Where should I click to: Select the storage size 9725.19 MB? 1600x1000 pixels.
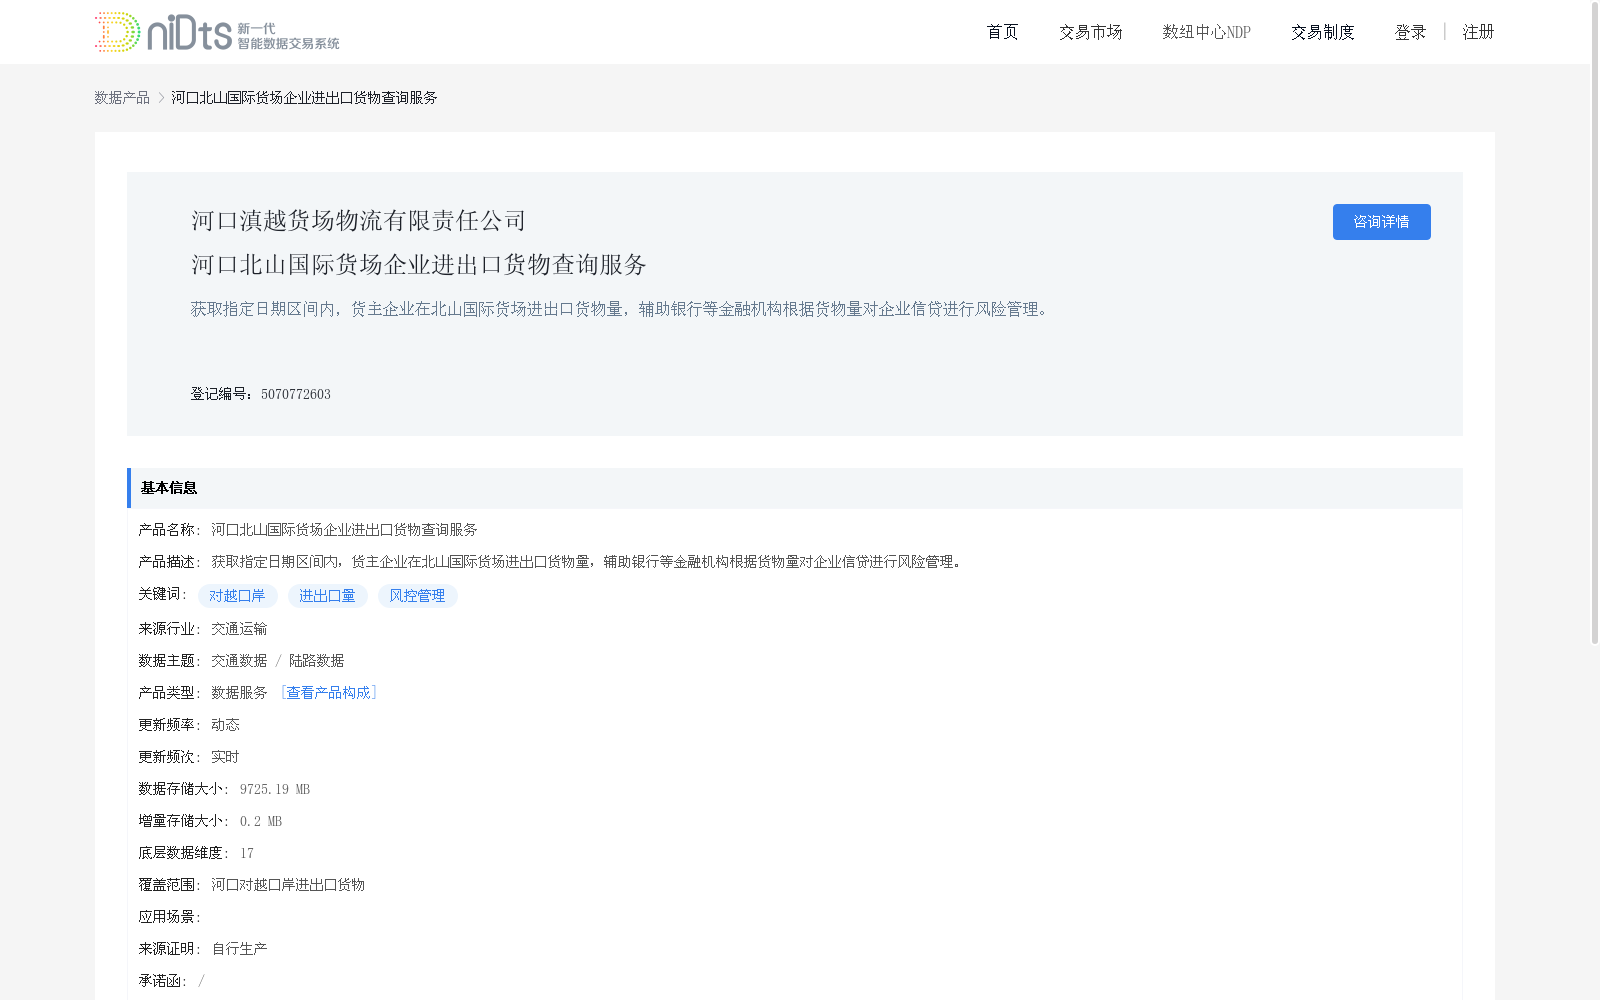pos(275,789)
